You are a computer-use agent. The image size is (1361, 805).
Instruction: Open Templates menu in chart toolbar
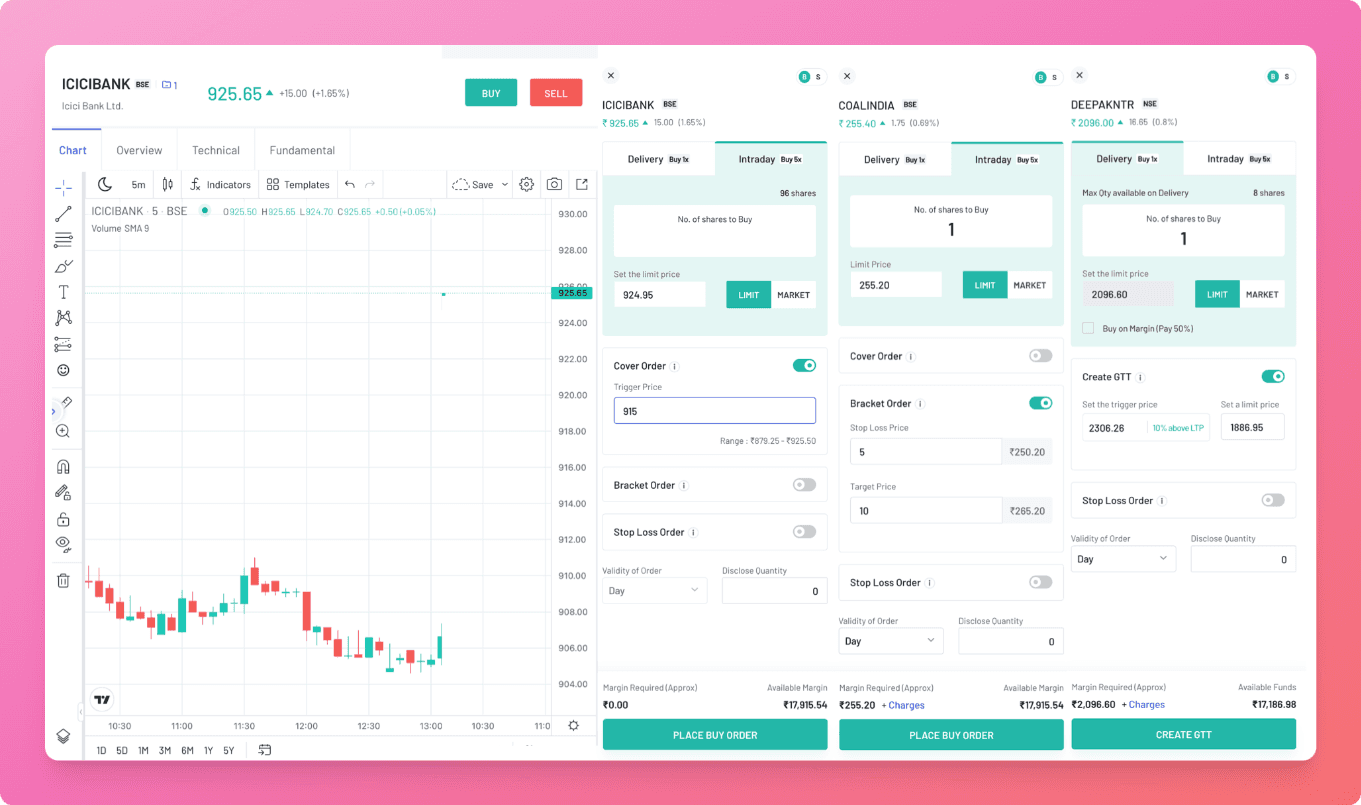click(x=298, y=185)
